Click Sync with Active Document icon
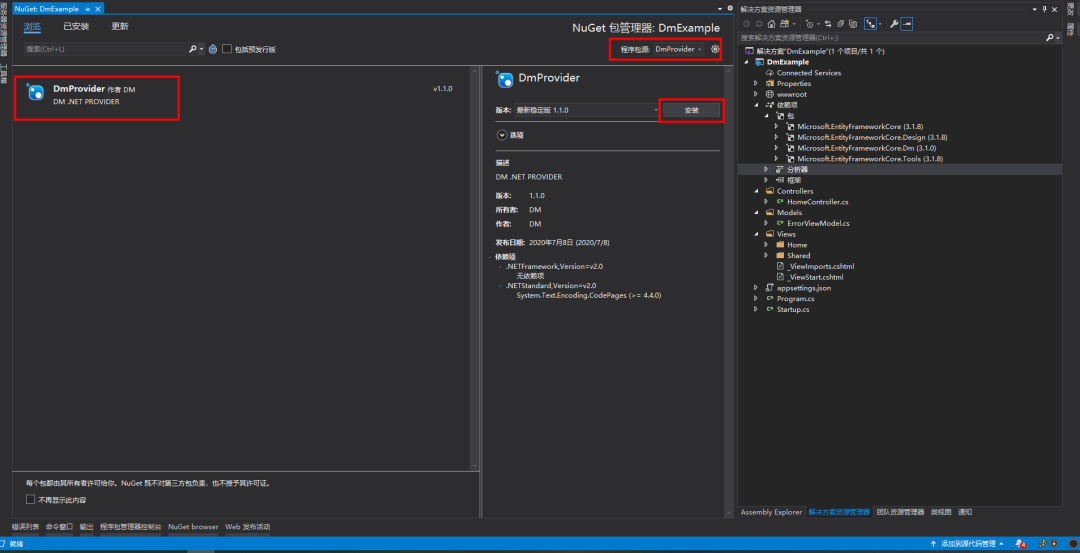1080x553 pixels. click(828, 23)
